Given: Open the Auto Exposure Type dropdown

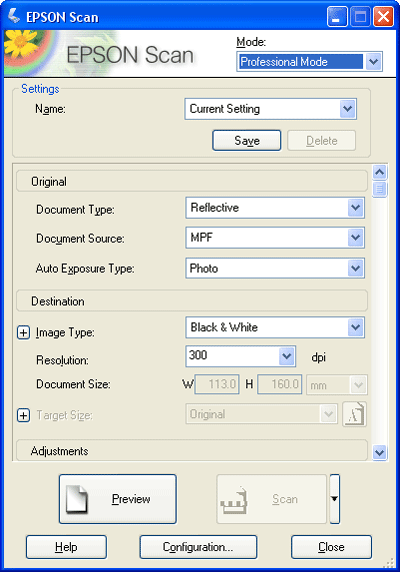Looking at the screenshot, I should click(x=275, y=268).
